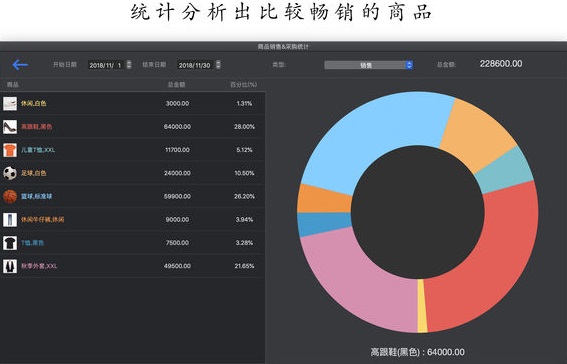This screenshot has width=567, height=364.
Task: Adjust the end date stepper arrows
Action: point(218,65)
